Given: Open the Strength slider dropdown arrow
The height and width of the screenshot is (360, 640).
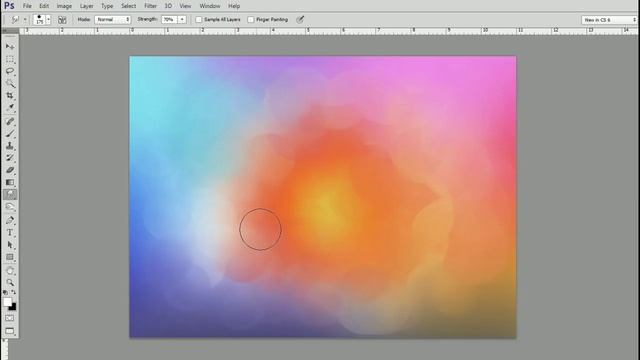Looking at the screenshot, I should pyautogui.click(x=182, y=19).
